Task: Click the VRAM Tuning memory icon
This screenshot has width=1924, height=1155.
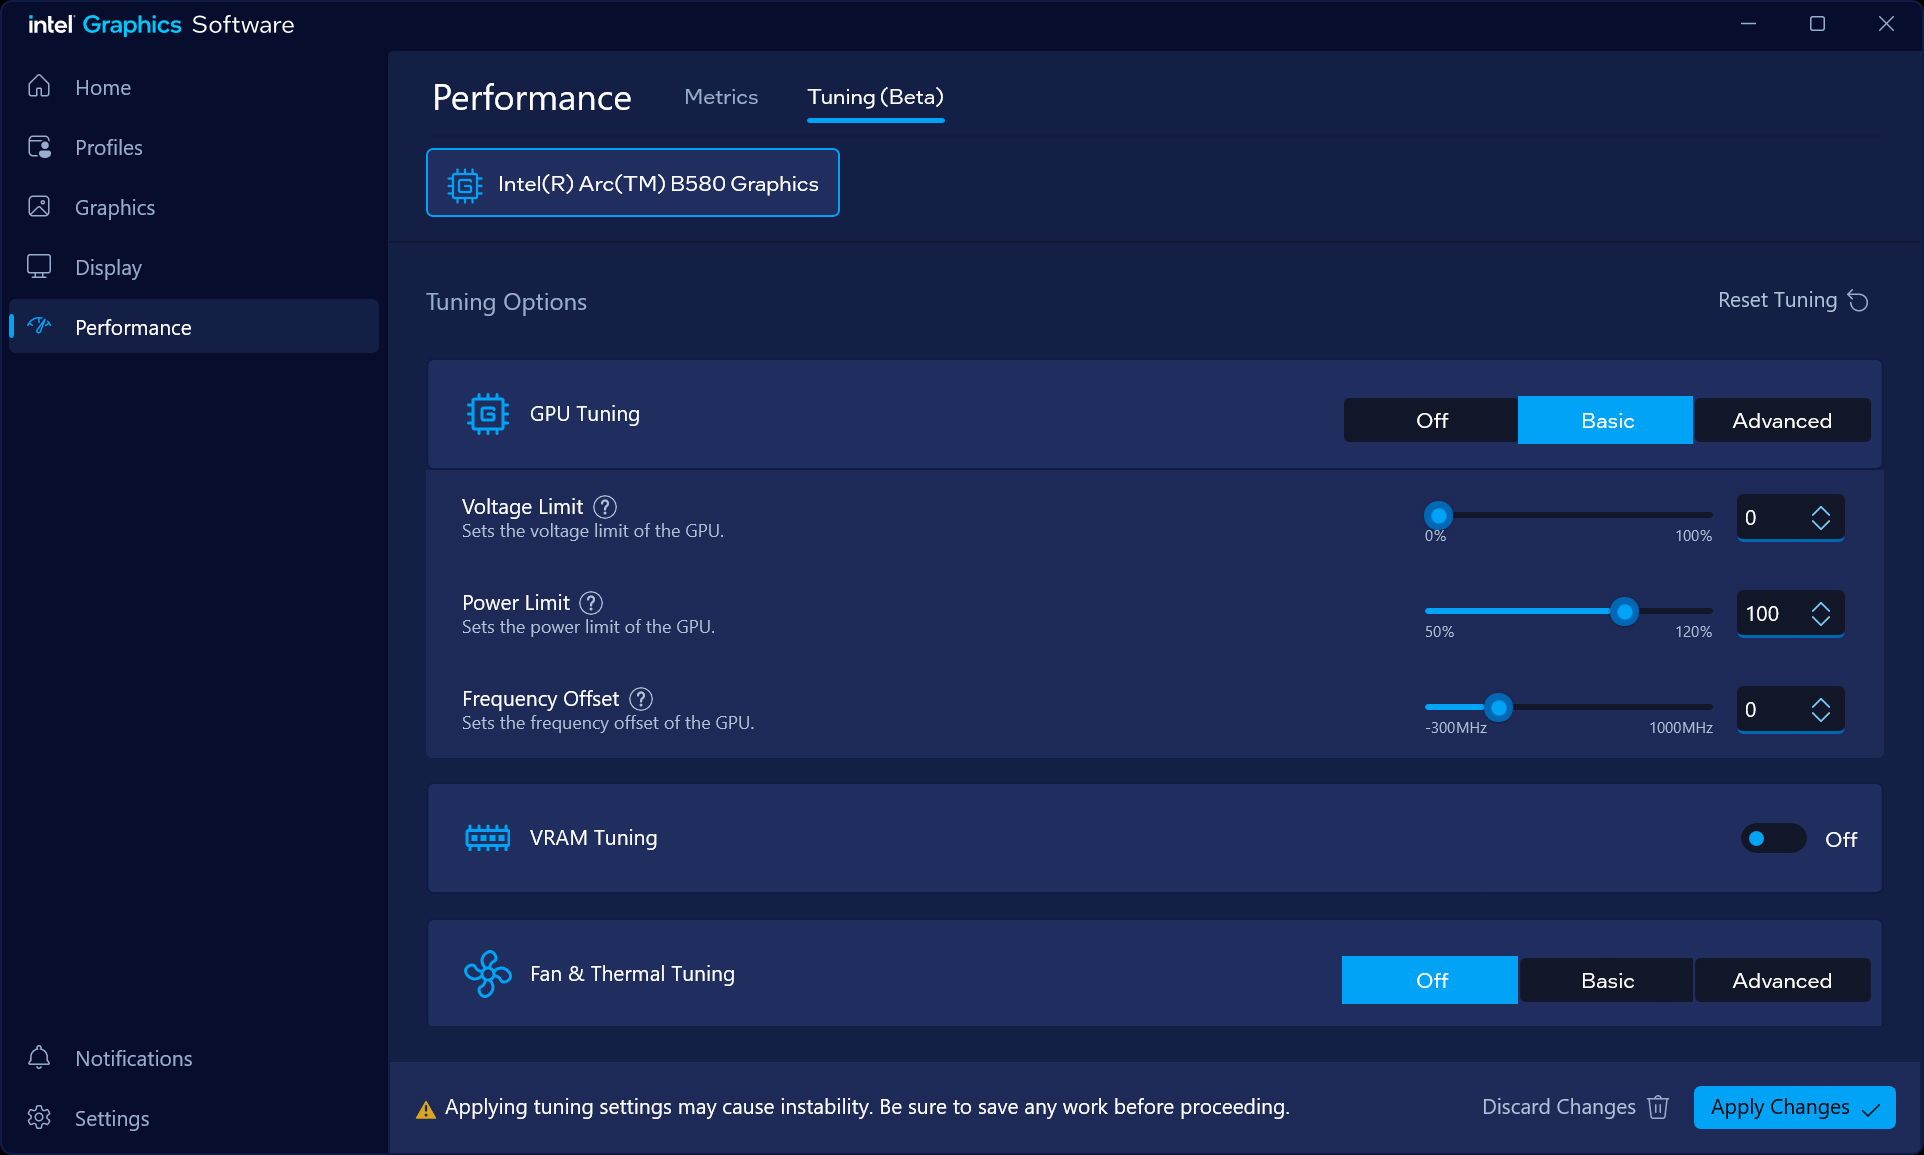Action: point(487,838)
